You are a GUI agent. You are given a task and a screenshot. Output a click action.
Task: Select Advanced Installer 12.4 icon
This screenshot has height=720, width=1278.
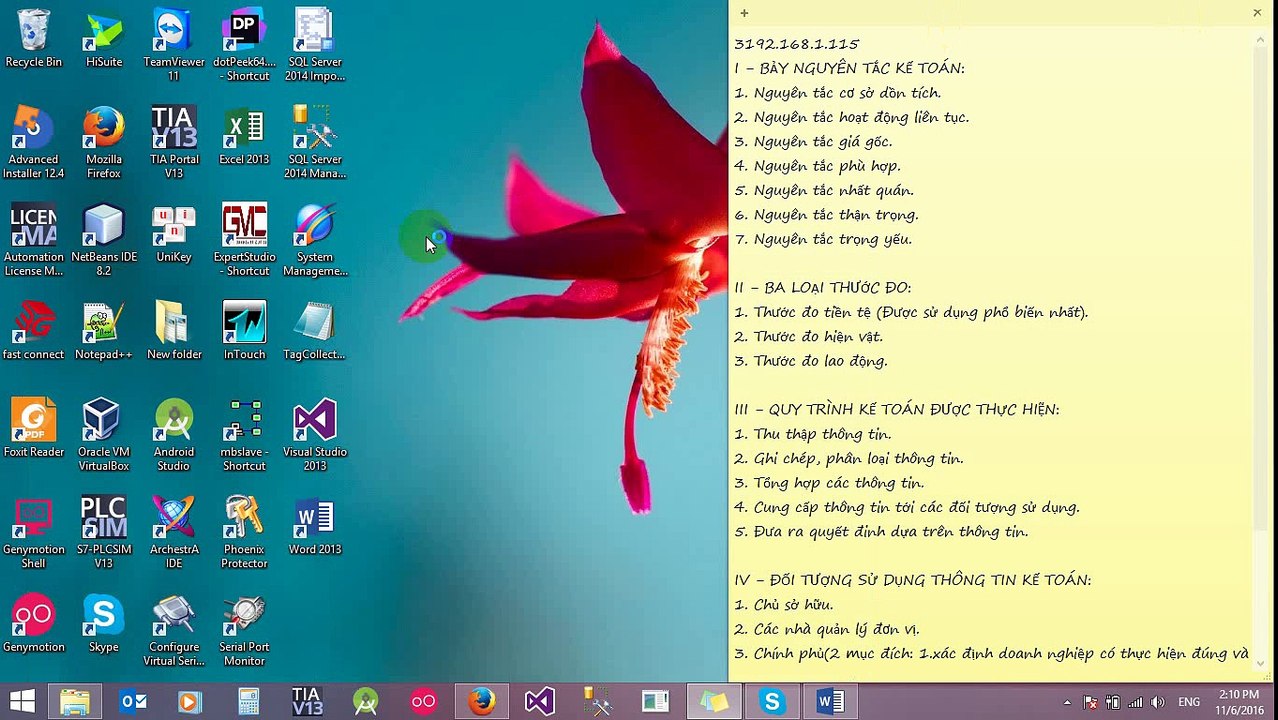(33, 142)
